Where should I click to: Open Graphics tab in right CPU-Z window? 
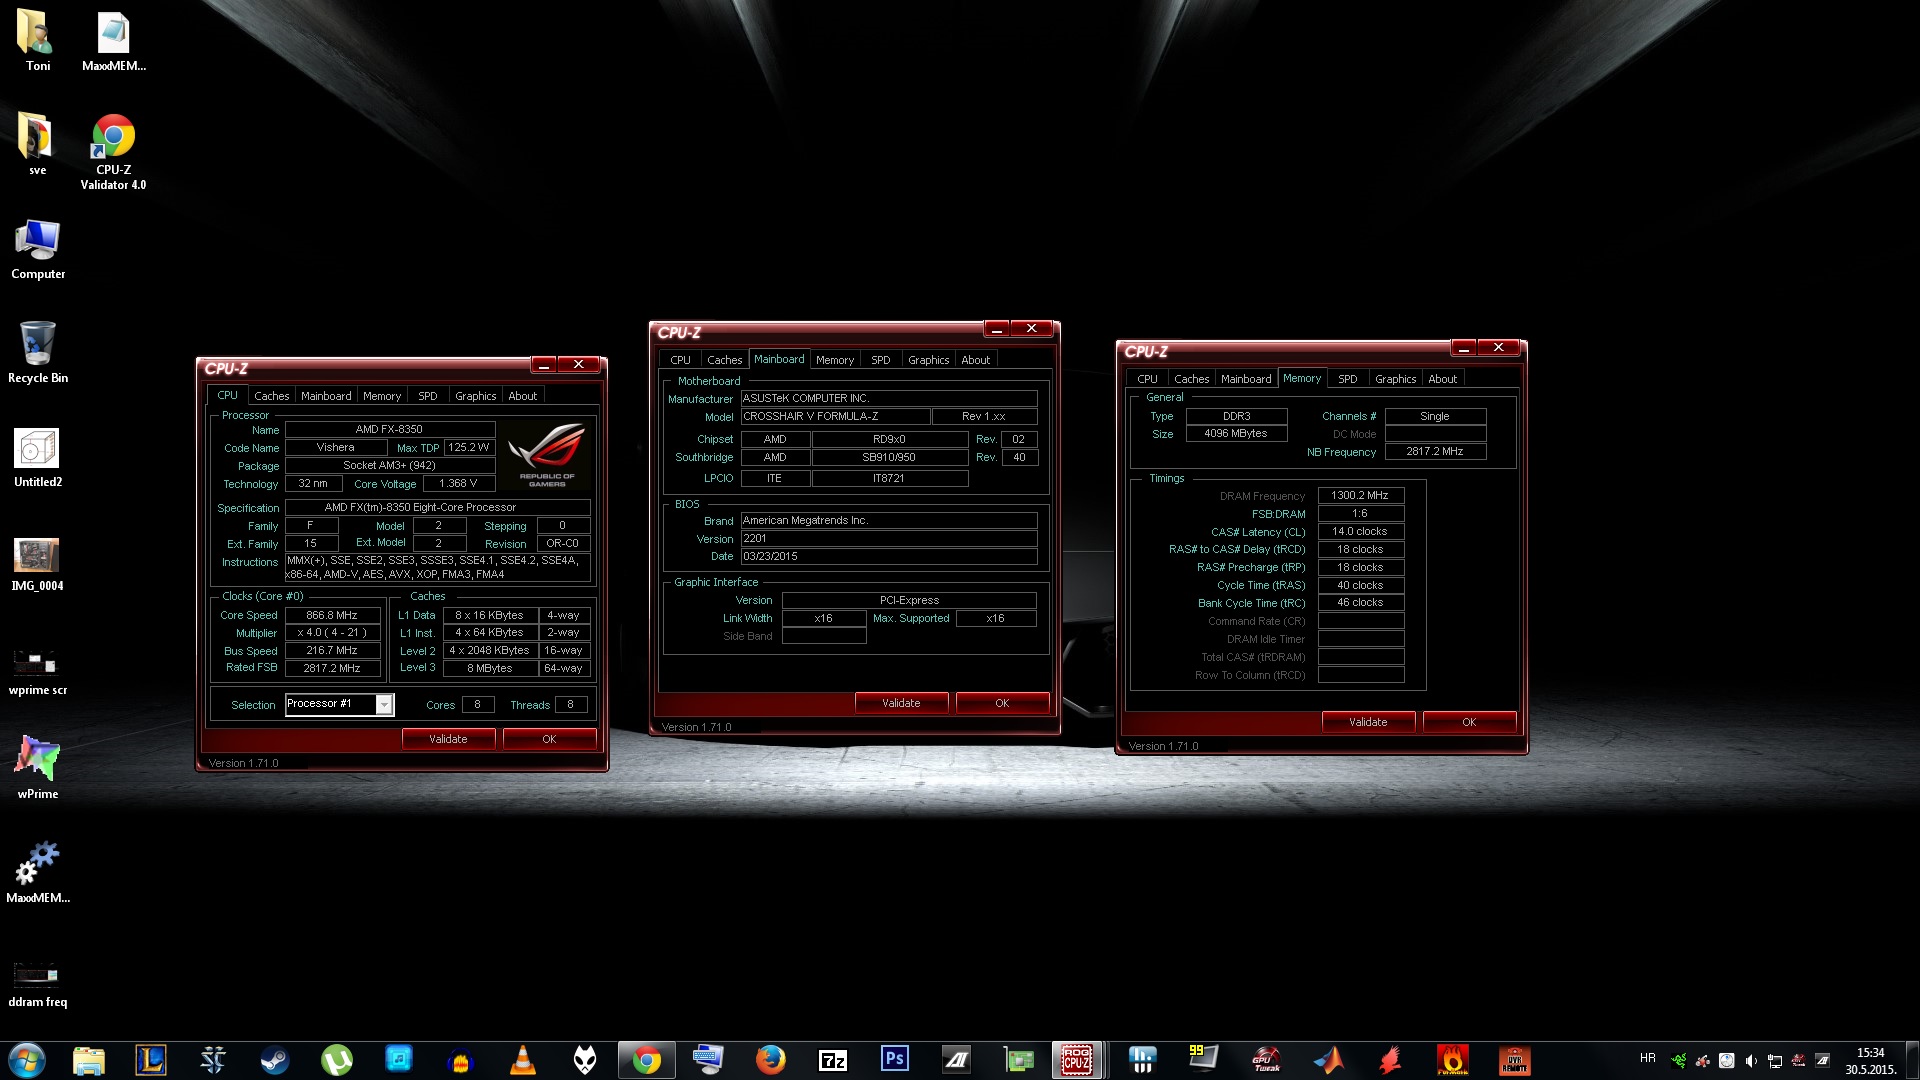click(1395, 379)
